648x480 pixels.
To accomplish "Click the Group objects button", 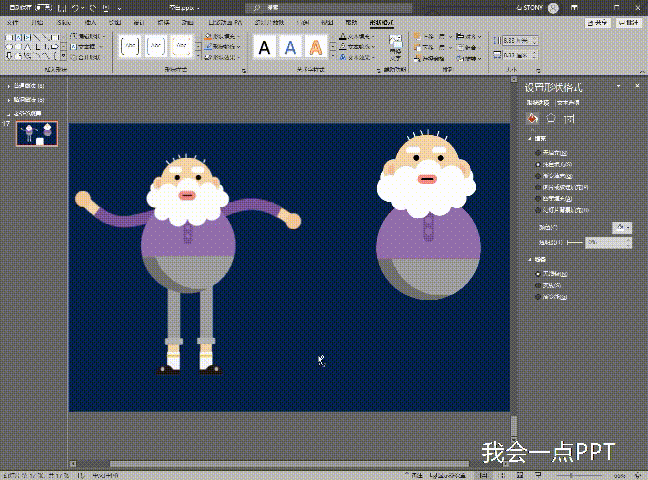I will [x=467, y=48].
